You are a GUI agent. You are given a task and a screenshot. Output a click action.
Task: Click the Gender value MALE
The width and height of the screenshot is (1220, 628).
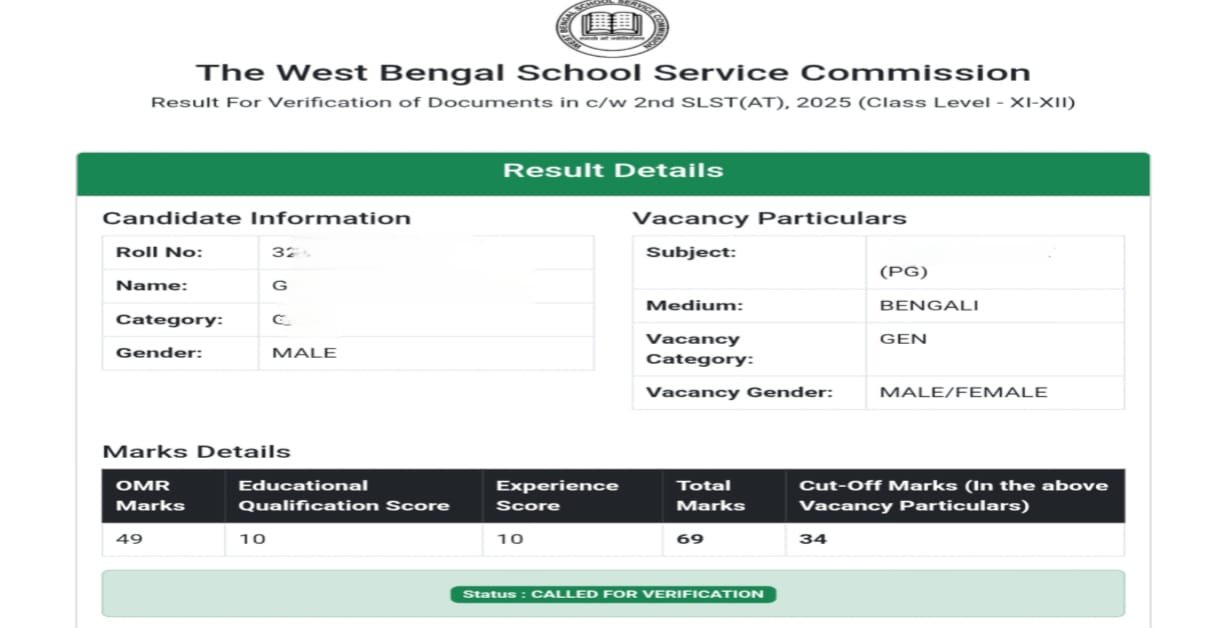tap(304, 353)
